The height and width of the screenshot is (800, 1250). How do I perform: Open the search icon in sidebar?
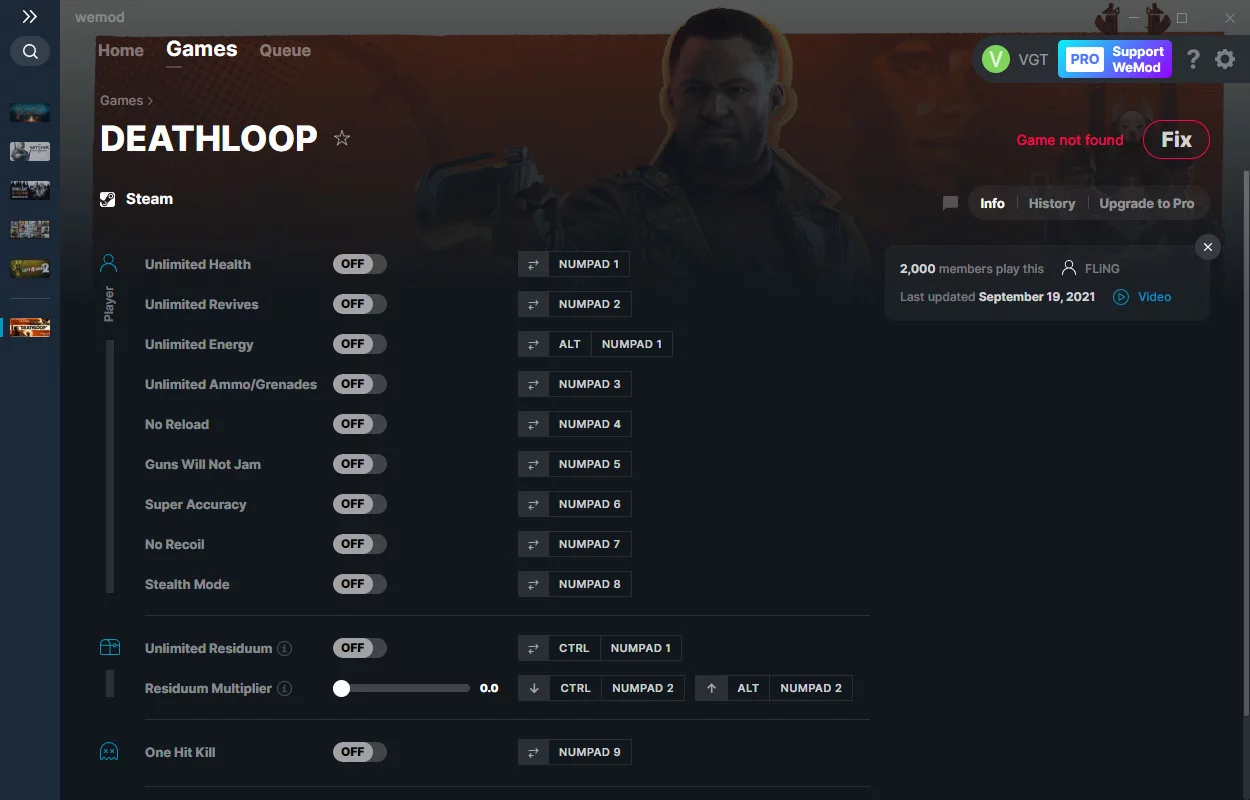[x=30, y=51]
